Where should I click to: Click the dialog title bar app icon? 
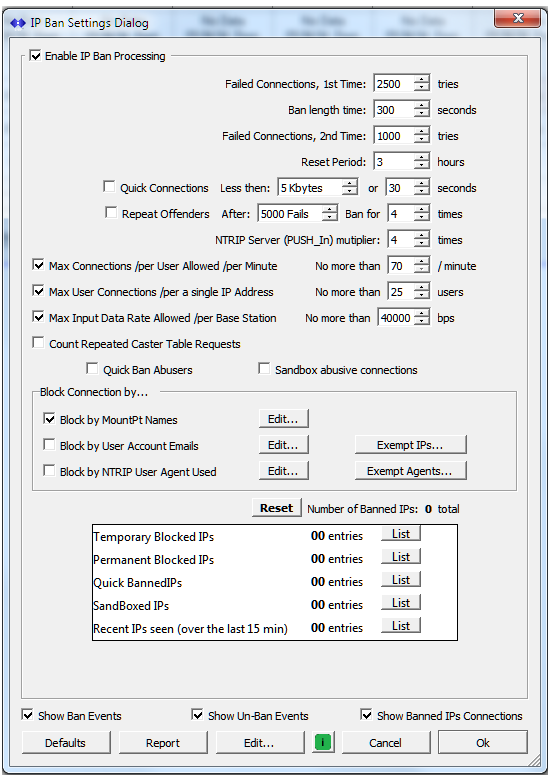(17, 23)
